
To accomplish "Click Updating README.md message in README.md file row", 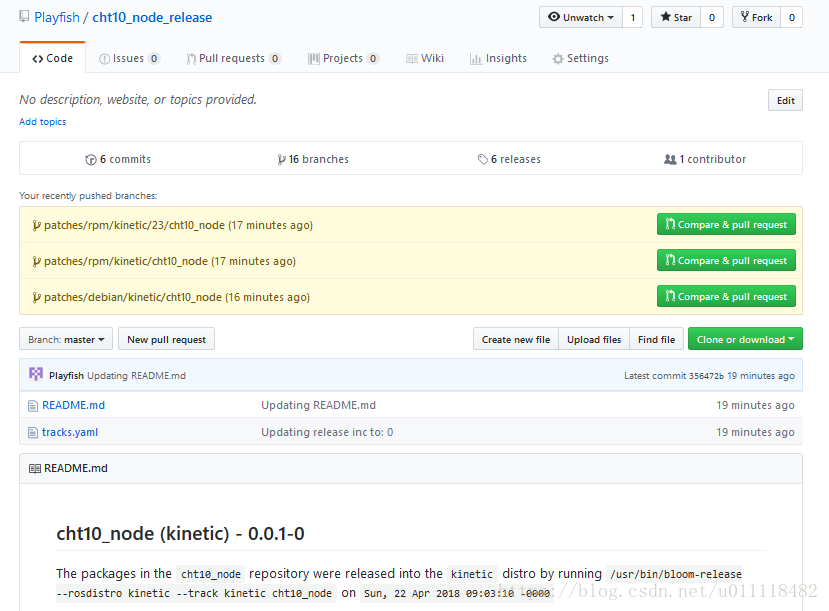I will pos(318,405).
